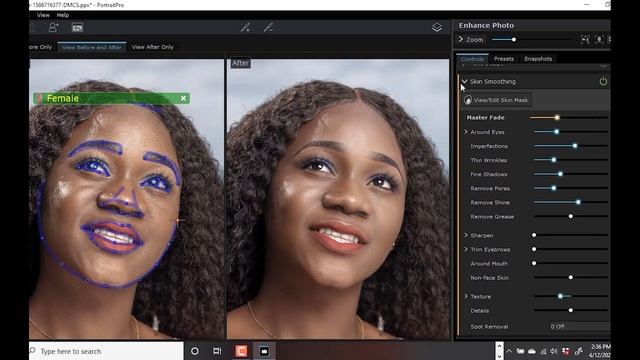Click the Non-Face Skin slider handle
The width and height of the screenshot is (640, 360).
point(571,277)
